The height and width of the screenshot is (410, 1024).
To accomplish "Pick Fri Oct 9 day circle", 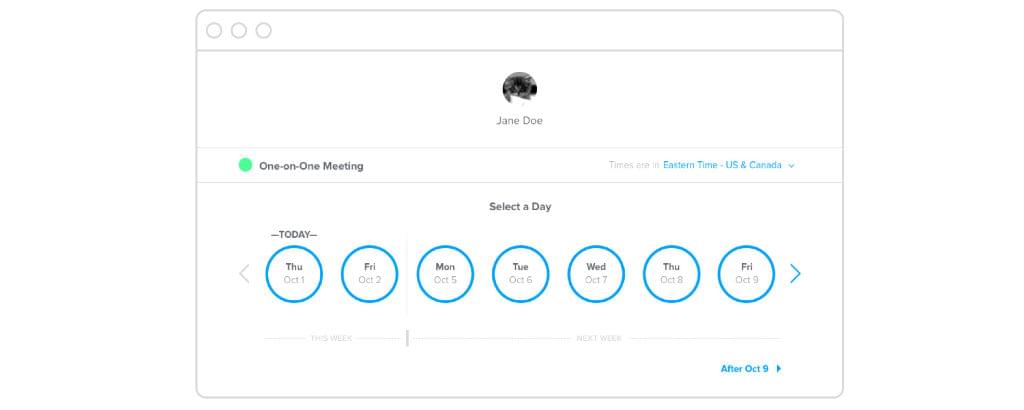I will coord(746,273).
